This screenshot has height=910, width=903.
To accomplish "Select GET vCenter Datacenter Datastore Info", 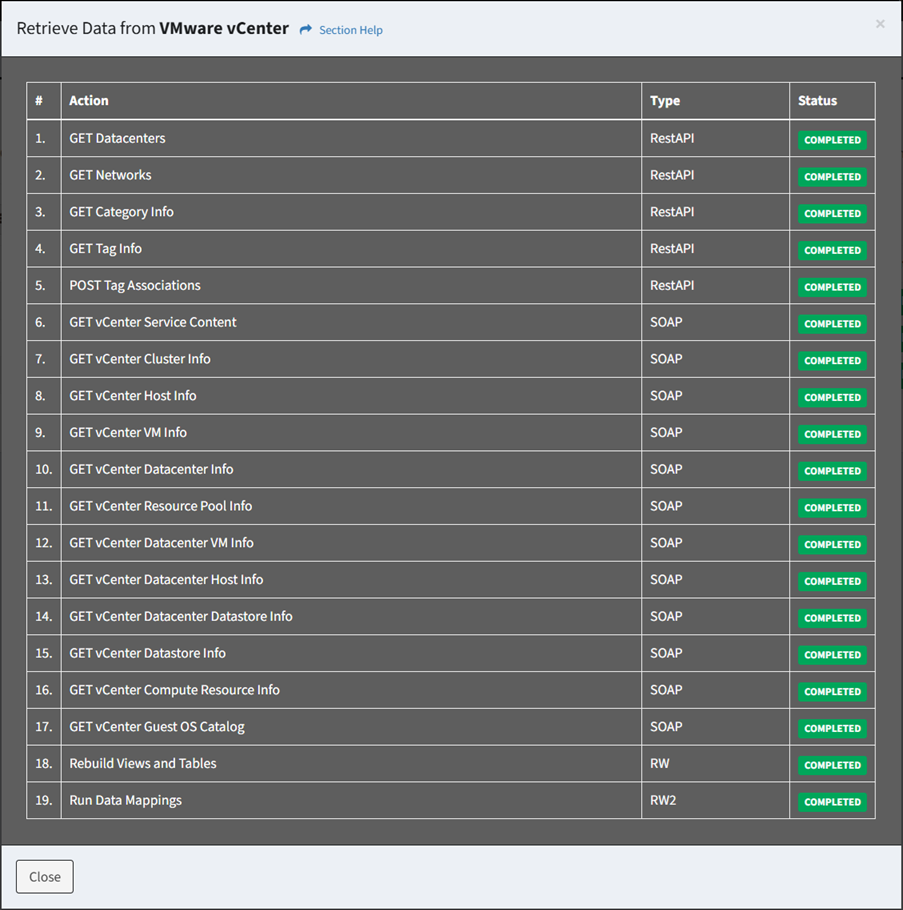I will pos(180,616).
